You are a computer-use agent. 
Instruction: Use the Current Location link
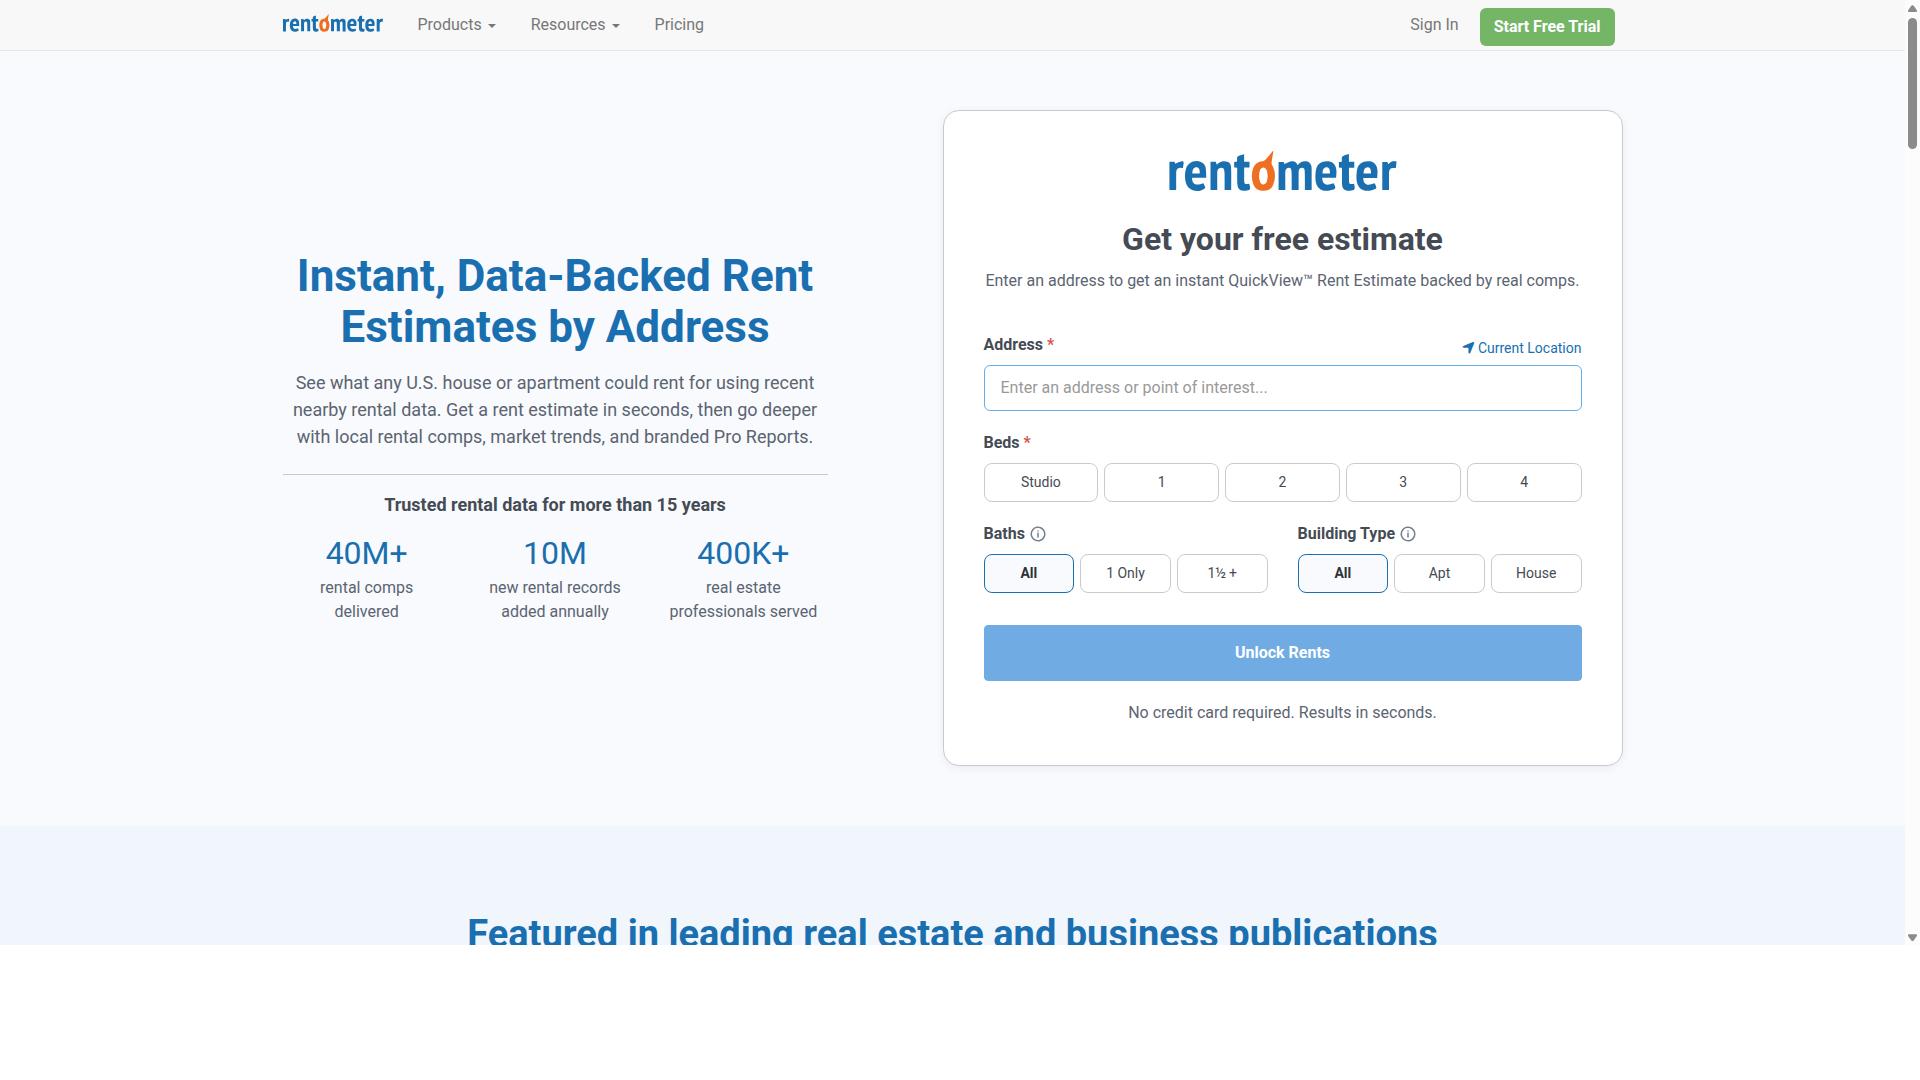pyautogui.click(x=1521, y=348)
